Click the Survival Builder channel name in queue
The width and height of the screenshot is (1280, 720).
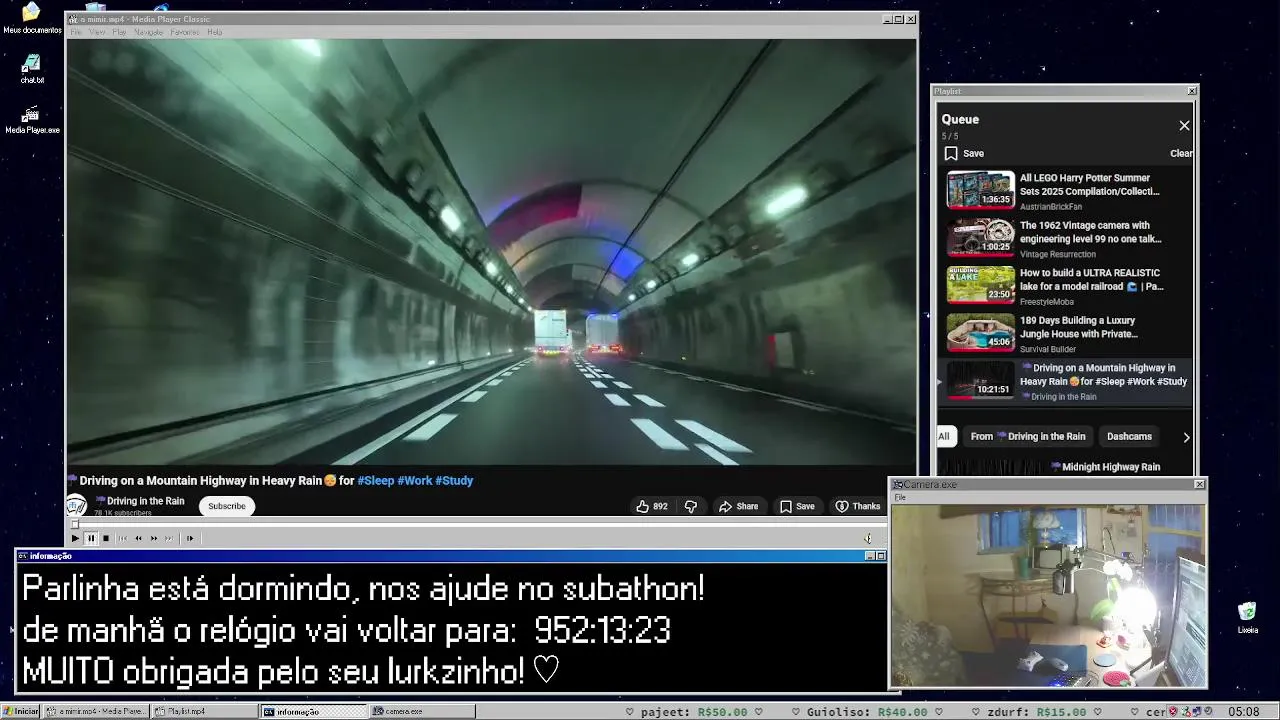pos(1048,349)
